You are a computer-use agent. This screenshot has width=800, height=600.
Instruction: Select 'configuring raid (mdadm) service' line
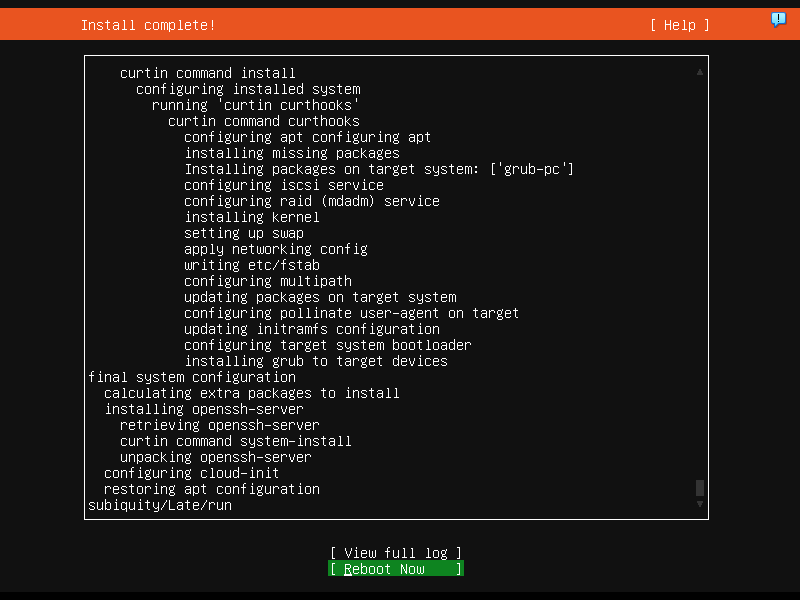(312, 201)
